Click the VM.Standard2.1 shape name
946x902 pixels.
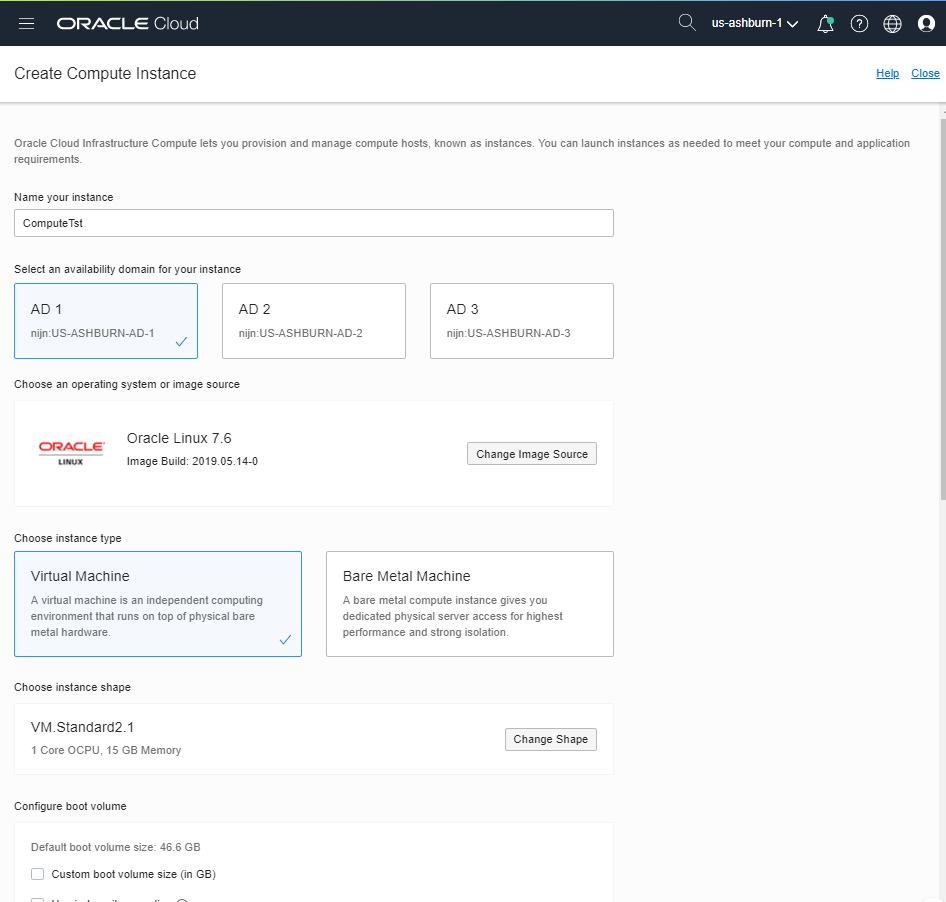[x=82, y=727]
